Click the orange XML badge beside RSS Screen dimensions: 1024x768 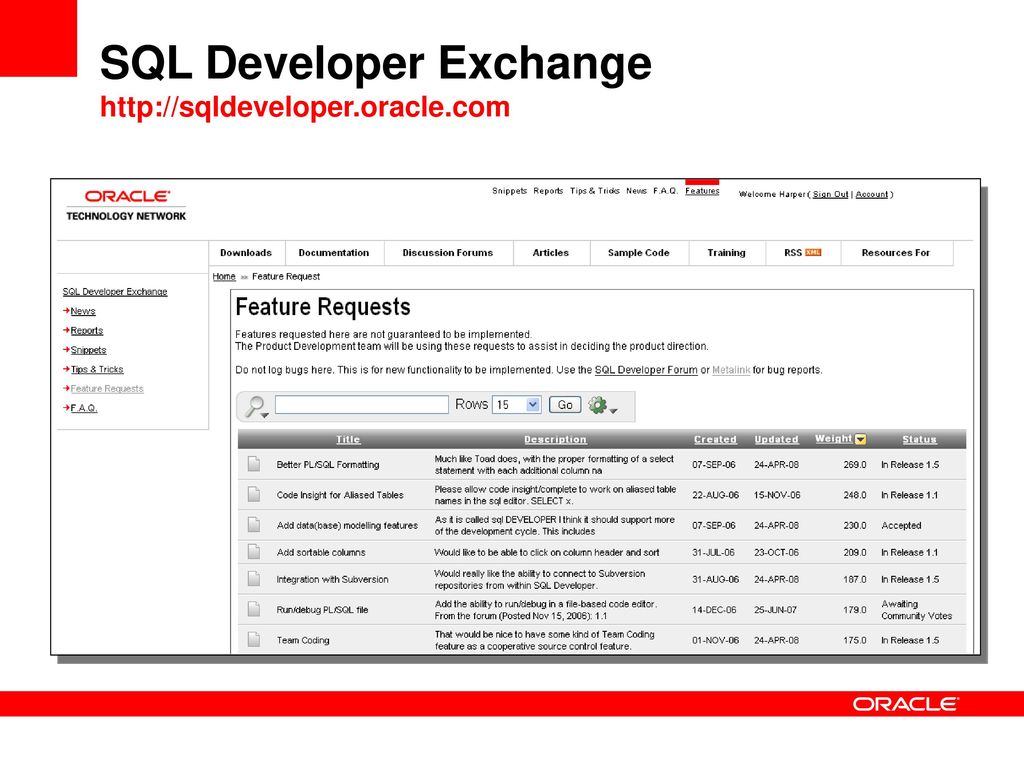point(813,253)
